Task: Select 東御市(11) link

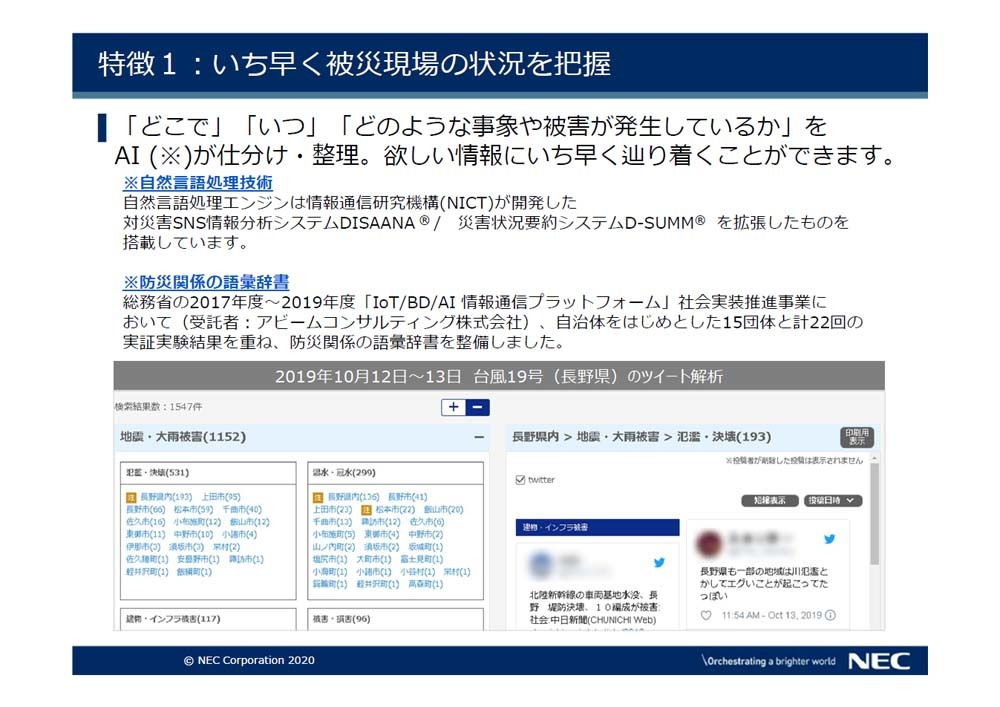Action: click(145, 534)
